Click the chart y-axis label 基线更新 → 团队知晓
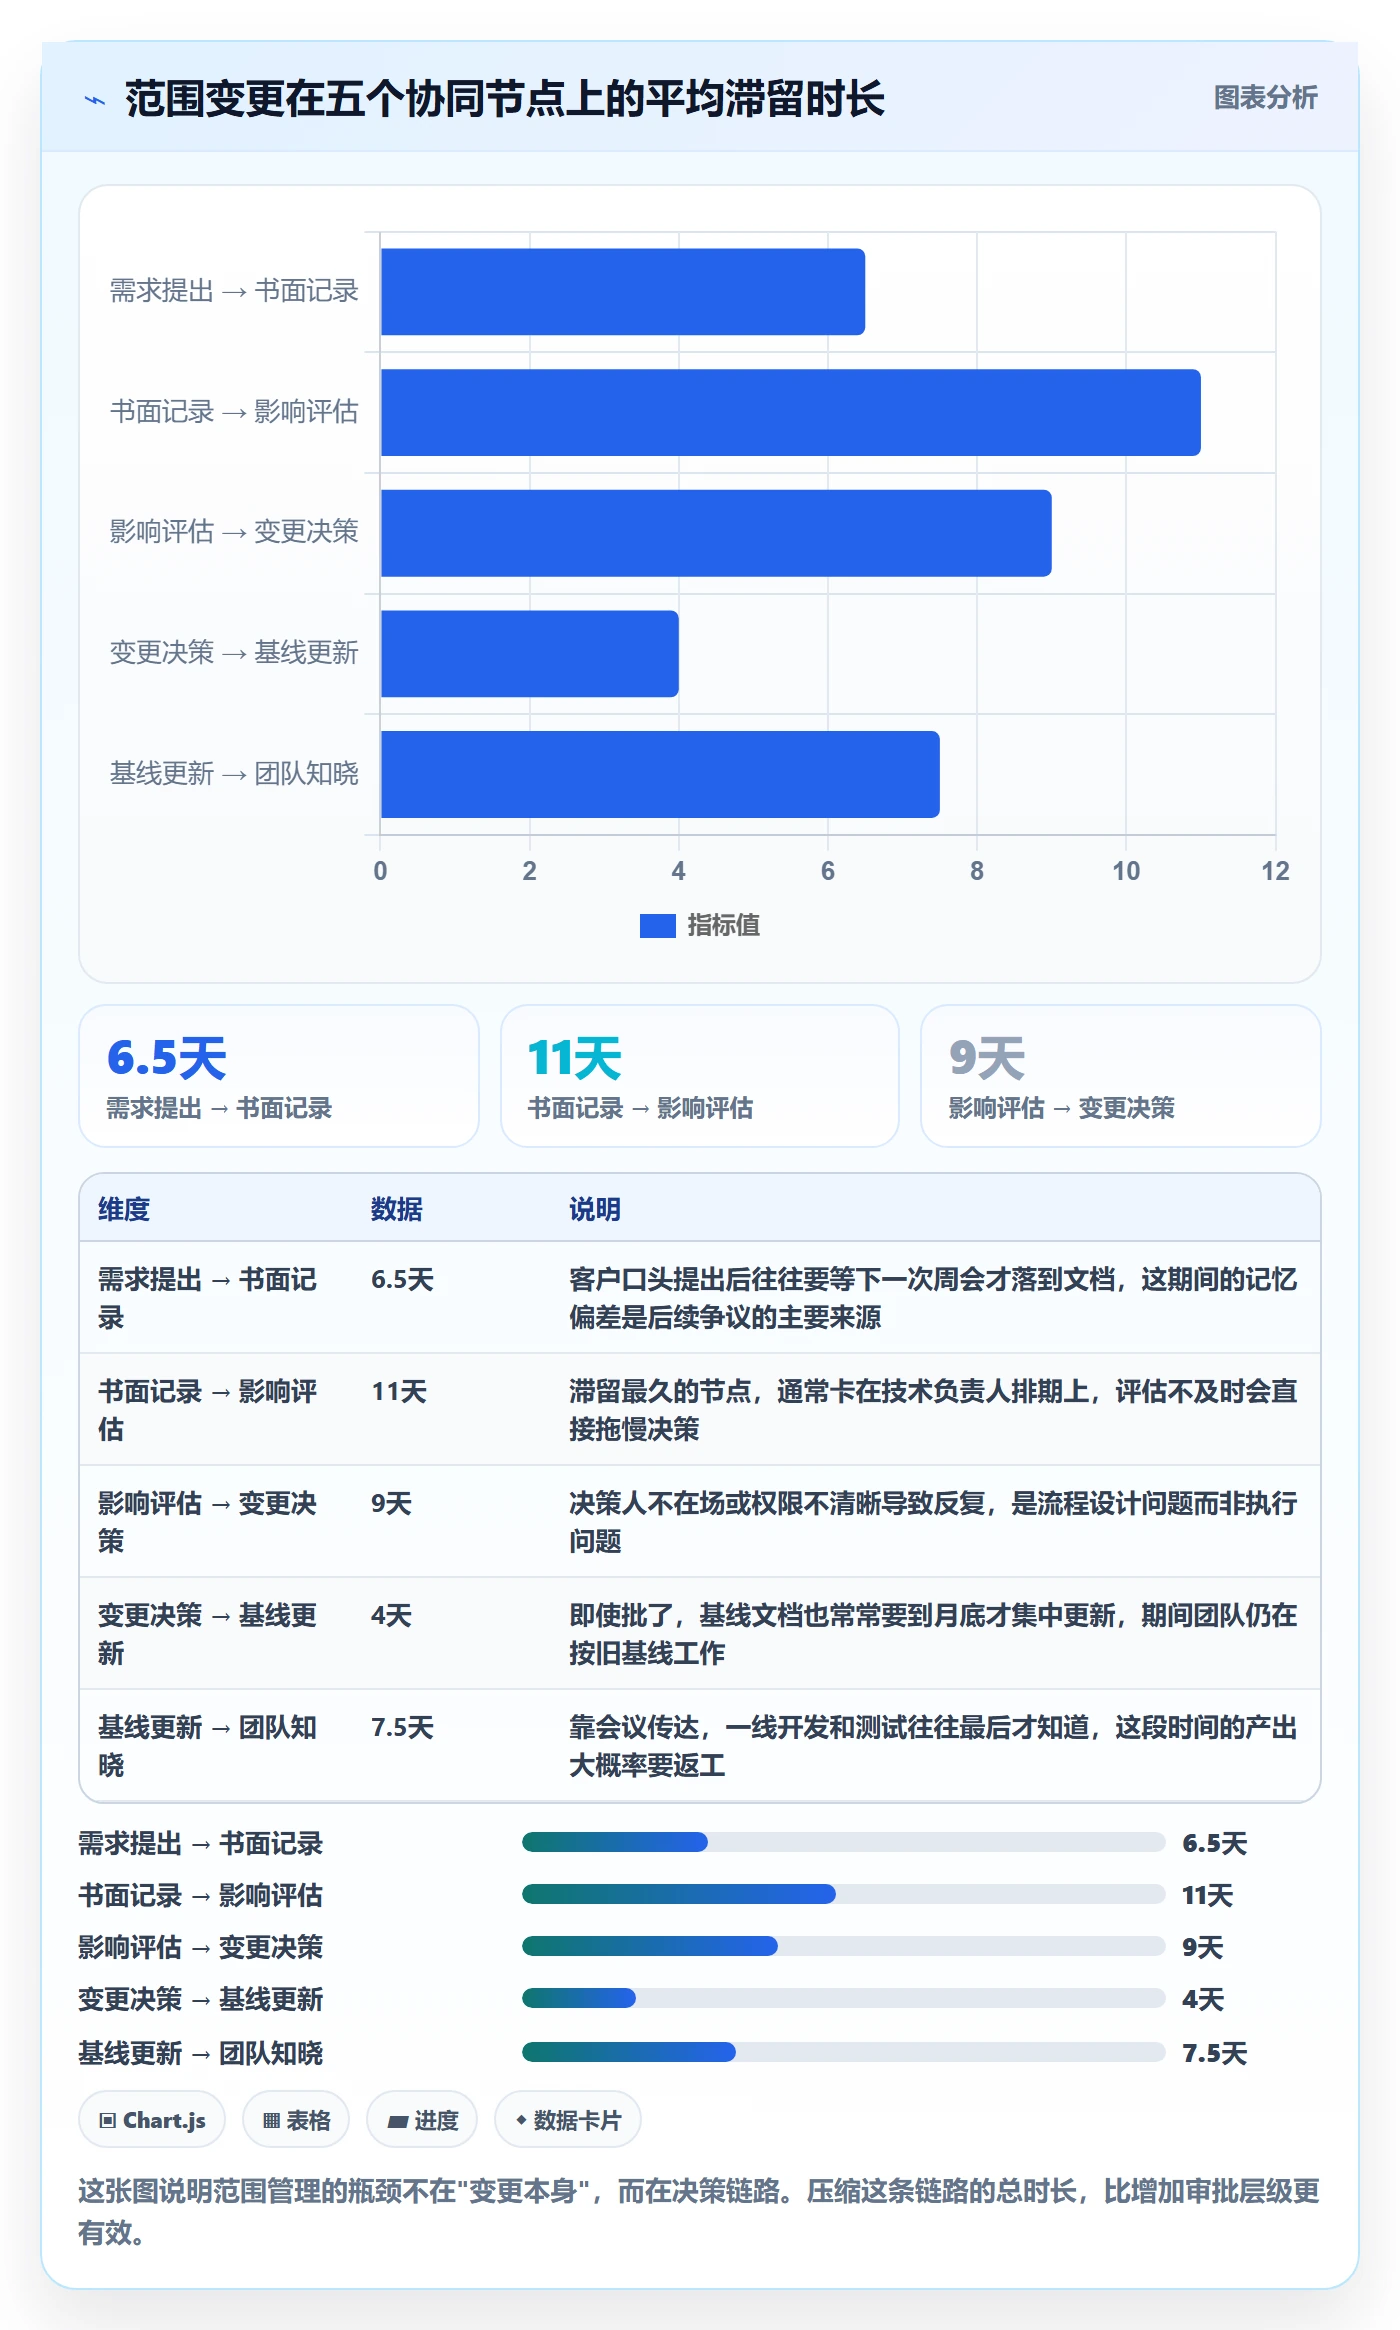Viewport: 1400px width, 2330px height. (234, 774)
